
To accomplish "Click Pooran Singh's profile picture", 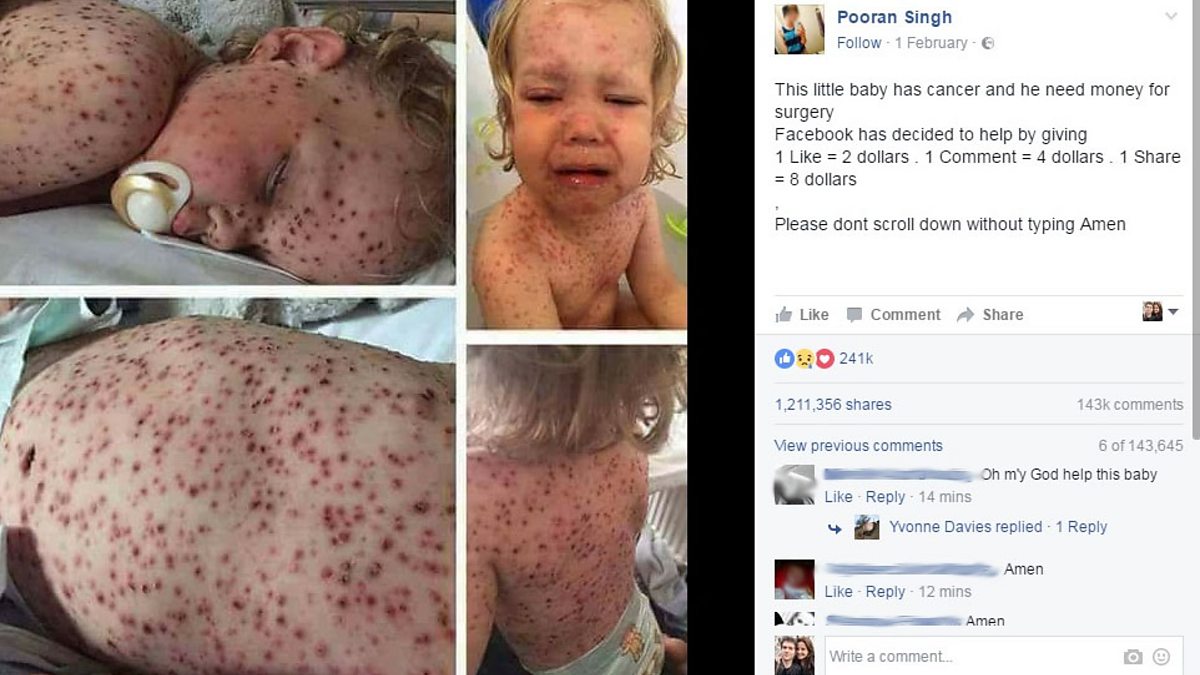I will coord(799,29).
